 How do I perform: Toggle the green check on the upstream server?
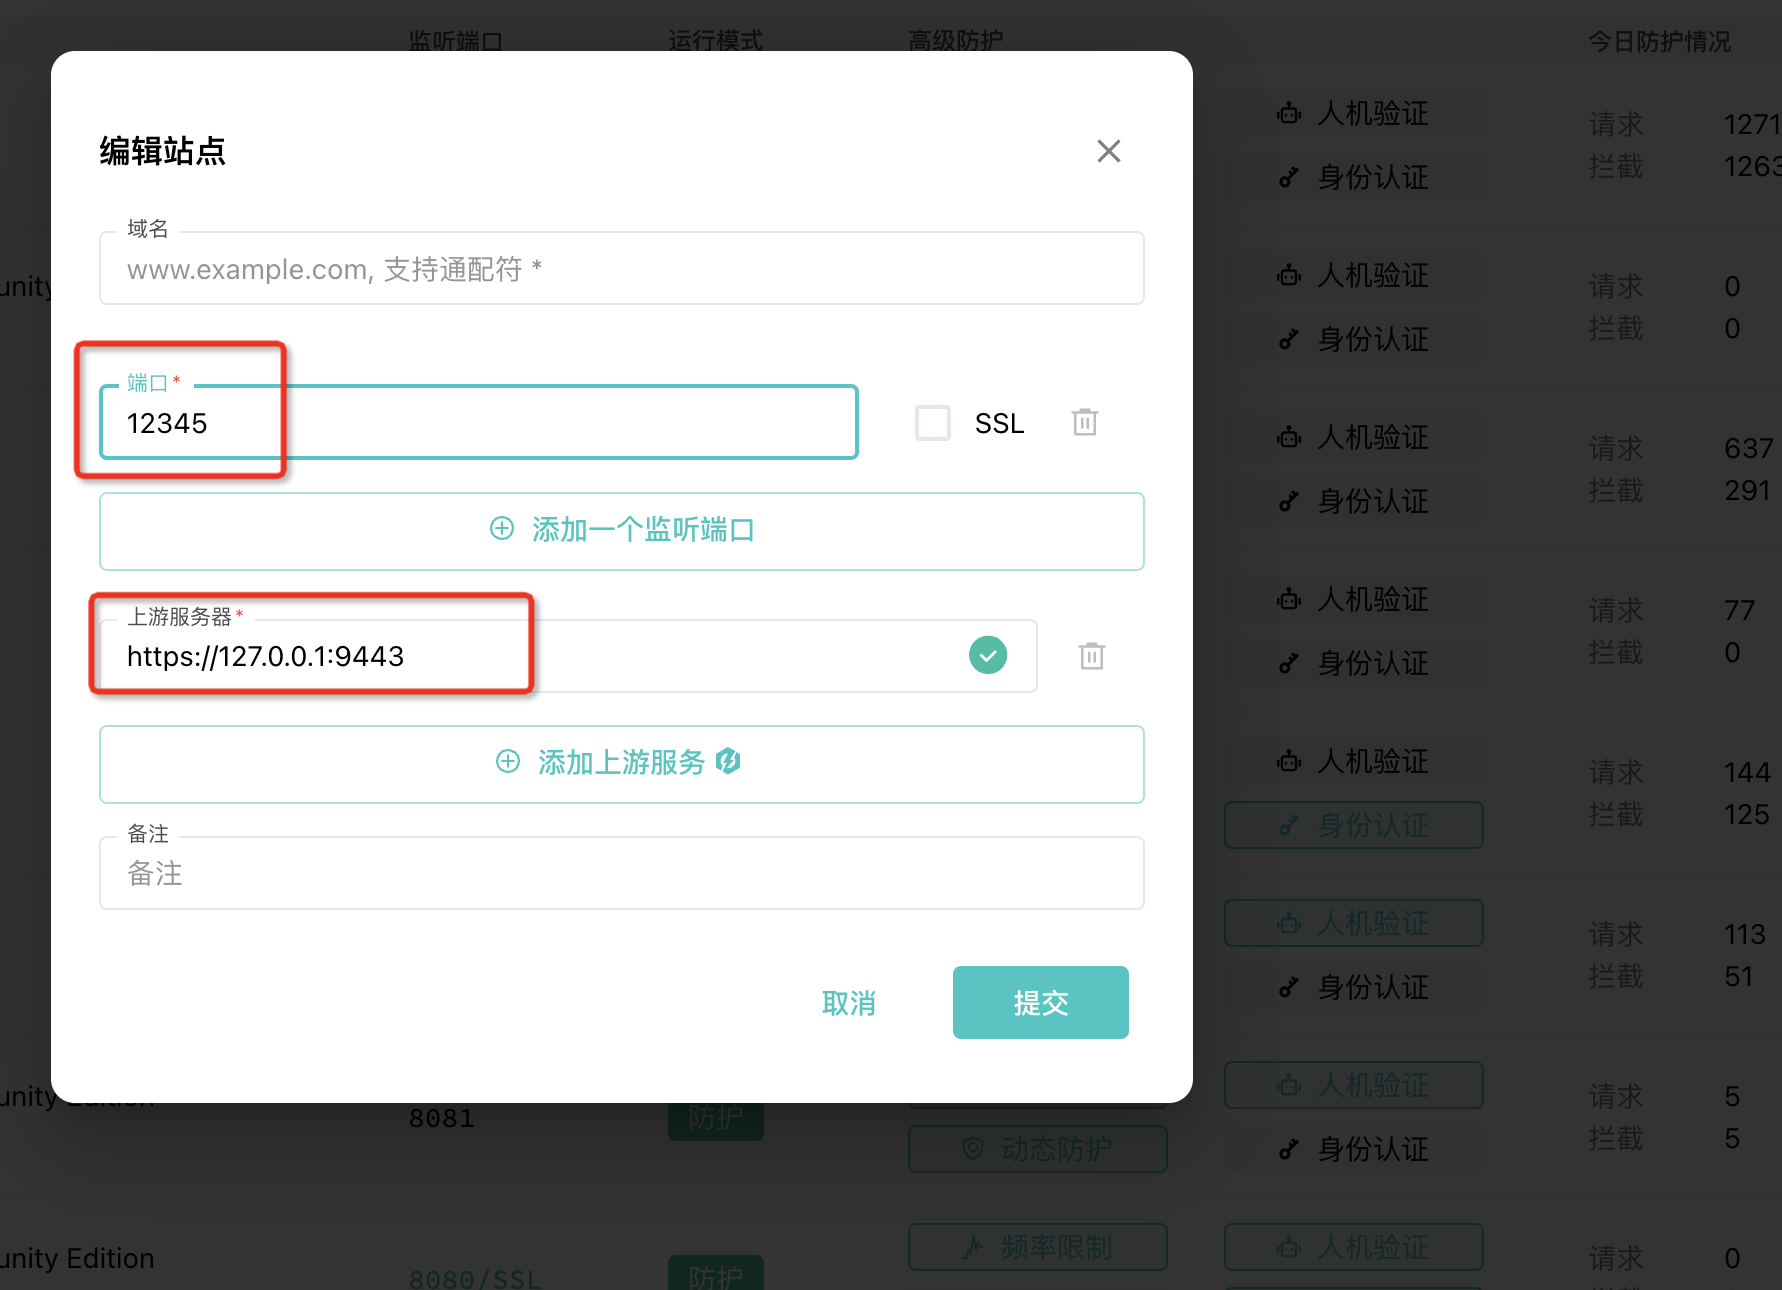[988, 655]
